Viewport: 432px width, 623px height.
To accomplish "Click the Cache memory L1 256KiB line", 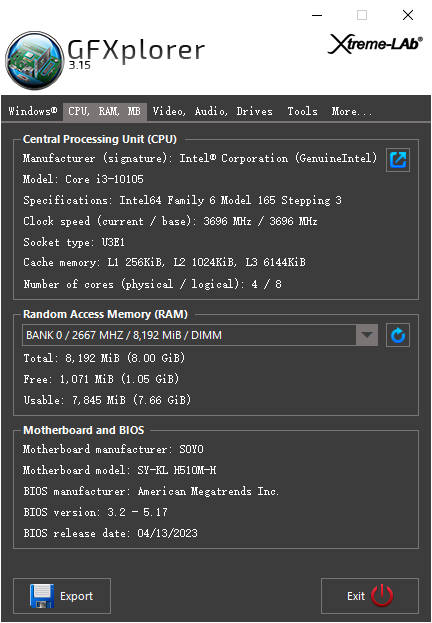I will 164,262.
